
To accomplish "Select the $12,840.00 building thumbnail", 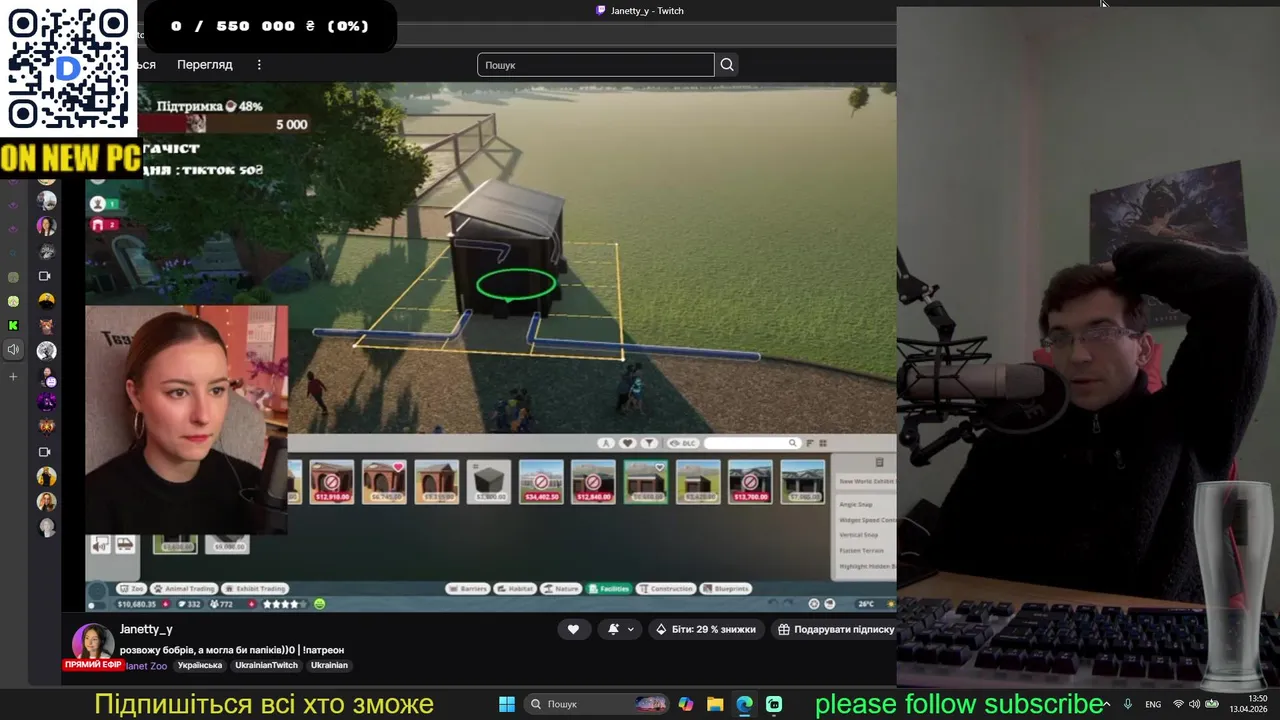I will [593, 481].
